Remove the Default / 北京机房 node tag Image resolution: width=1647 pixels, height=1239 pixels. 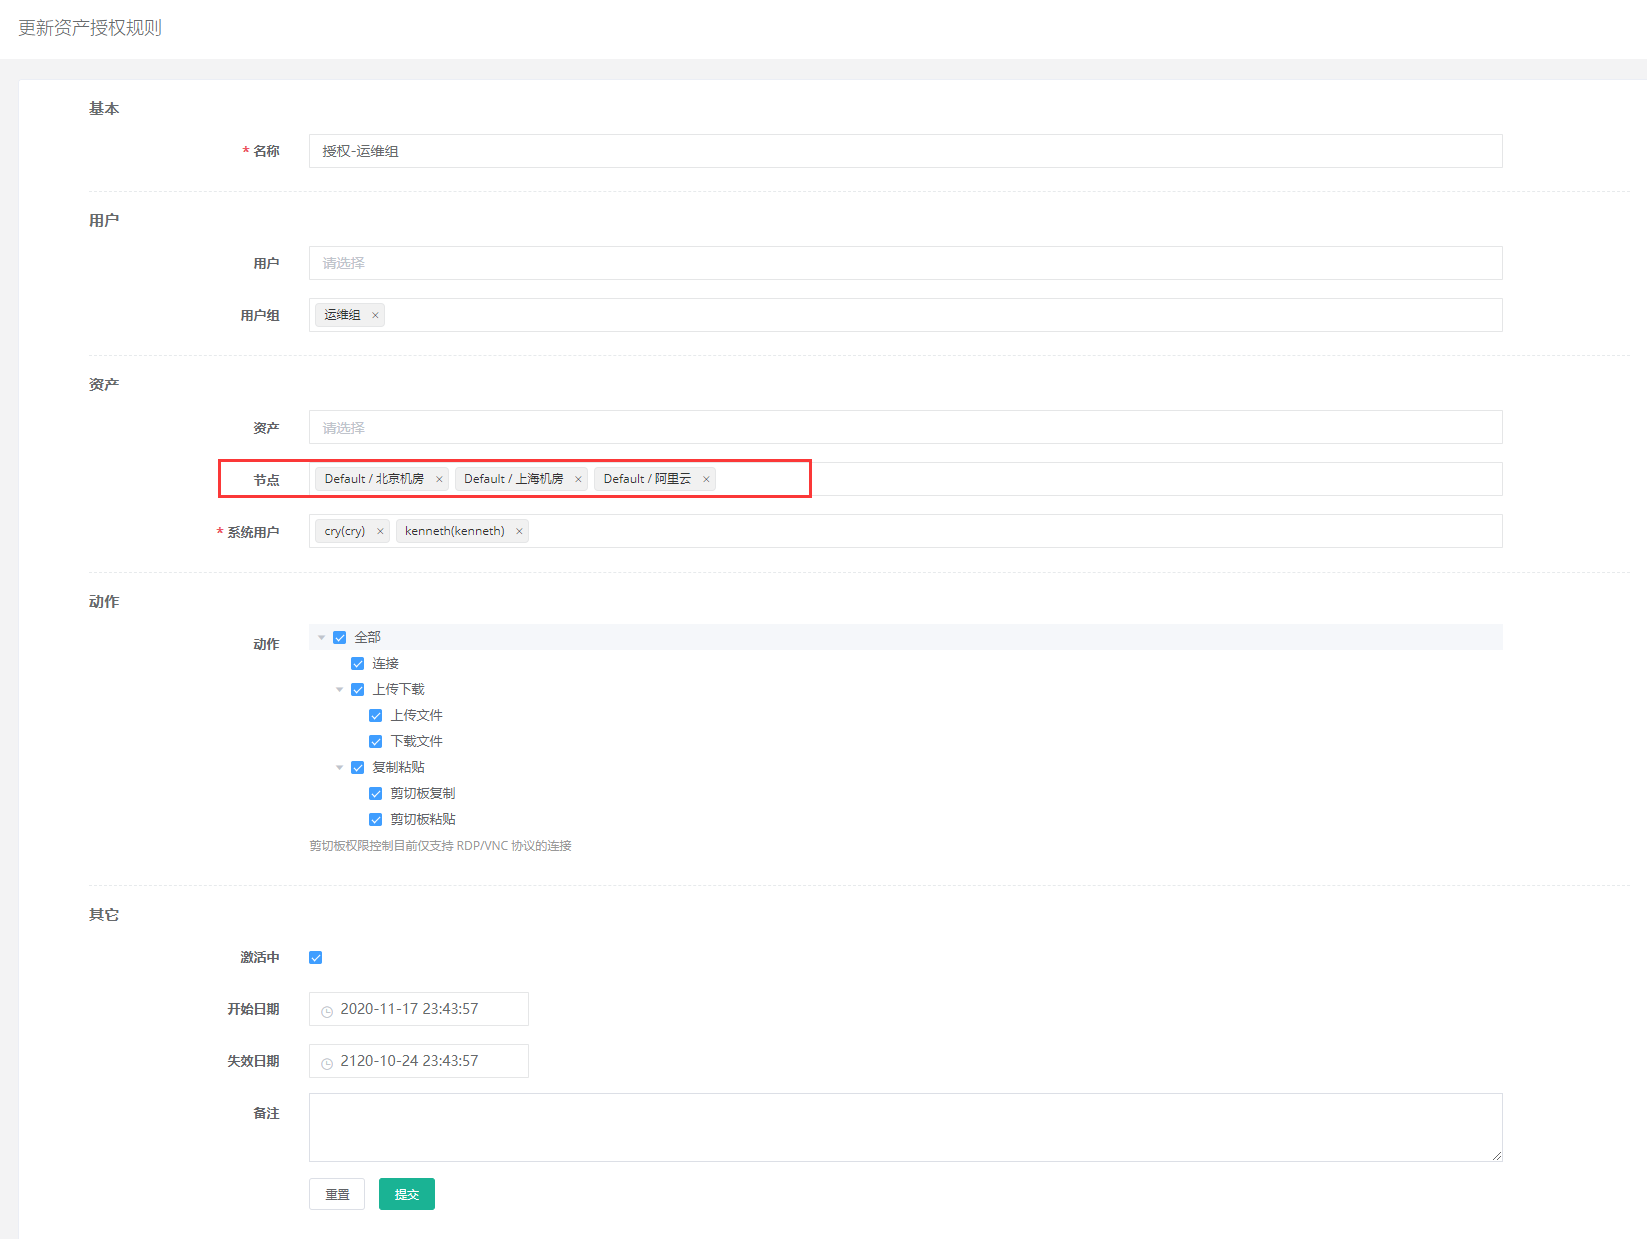coord(439,479)
